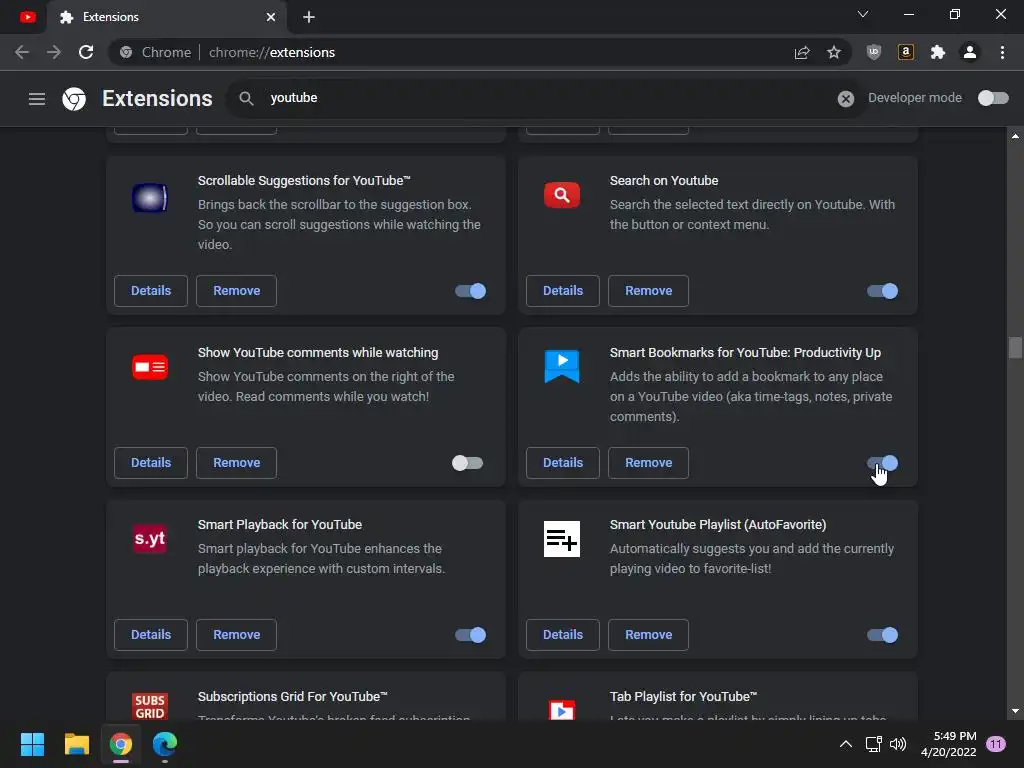Open File Explorer from the taskbar

pos(76,744)
